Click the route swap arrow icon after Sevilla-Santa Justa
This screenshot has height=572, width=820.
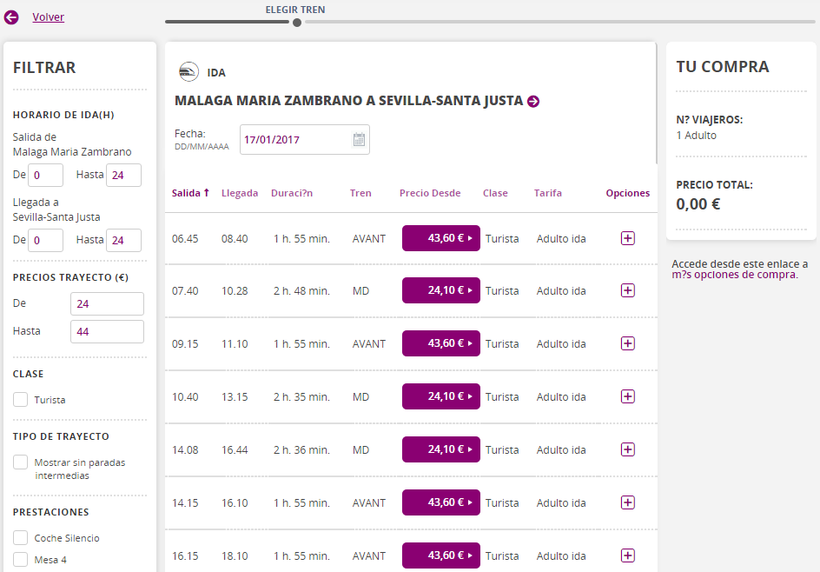tap(533, 101)
